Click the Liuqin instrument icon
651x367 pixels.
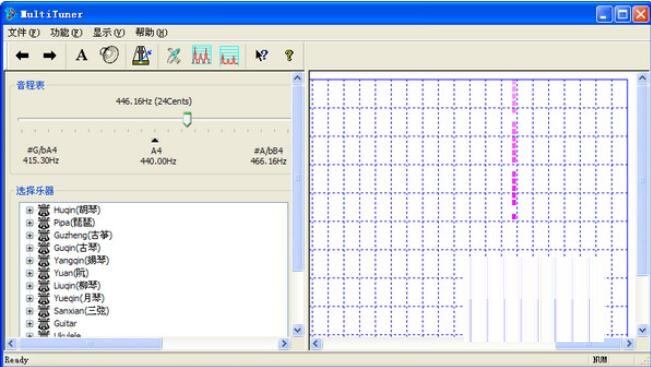(x=44, y=286)
